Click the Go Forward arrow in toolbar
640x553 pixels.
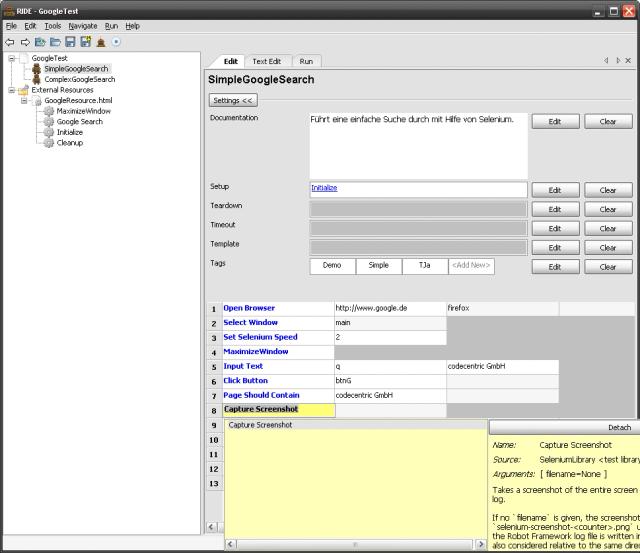pos(25,42)
